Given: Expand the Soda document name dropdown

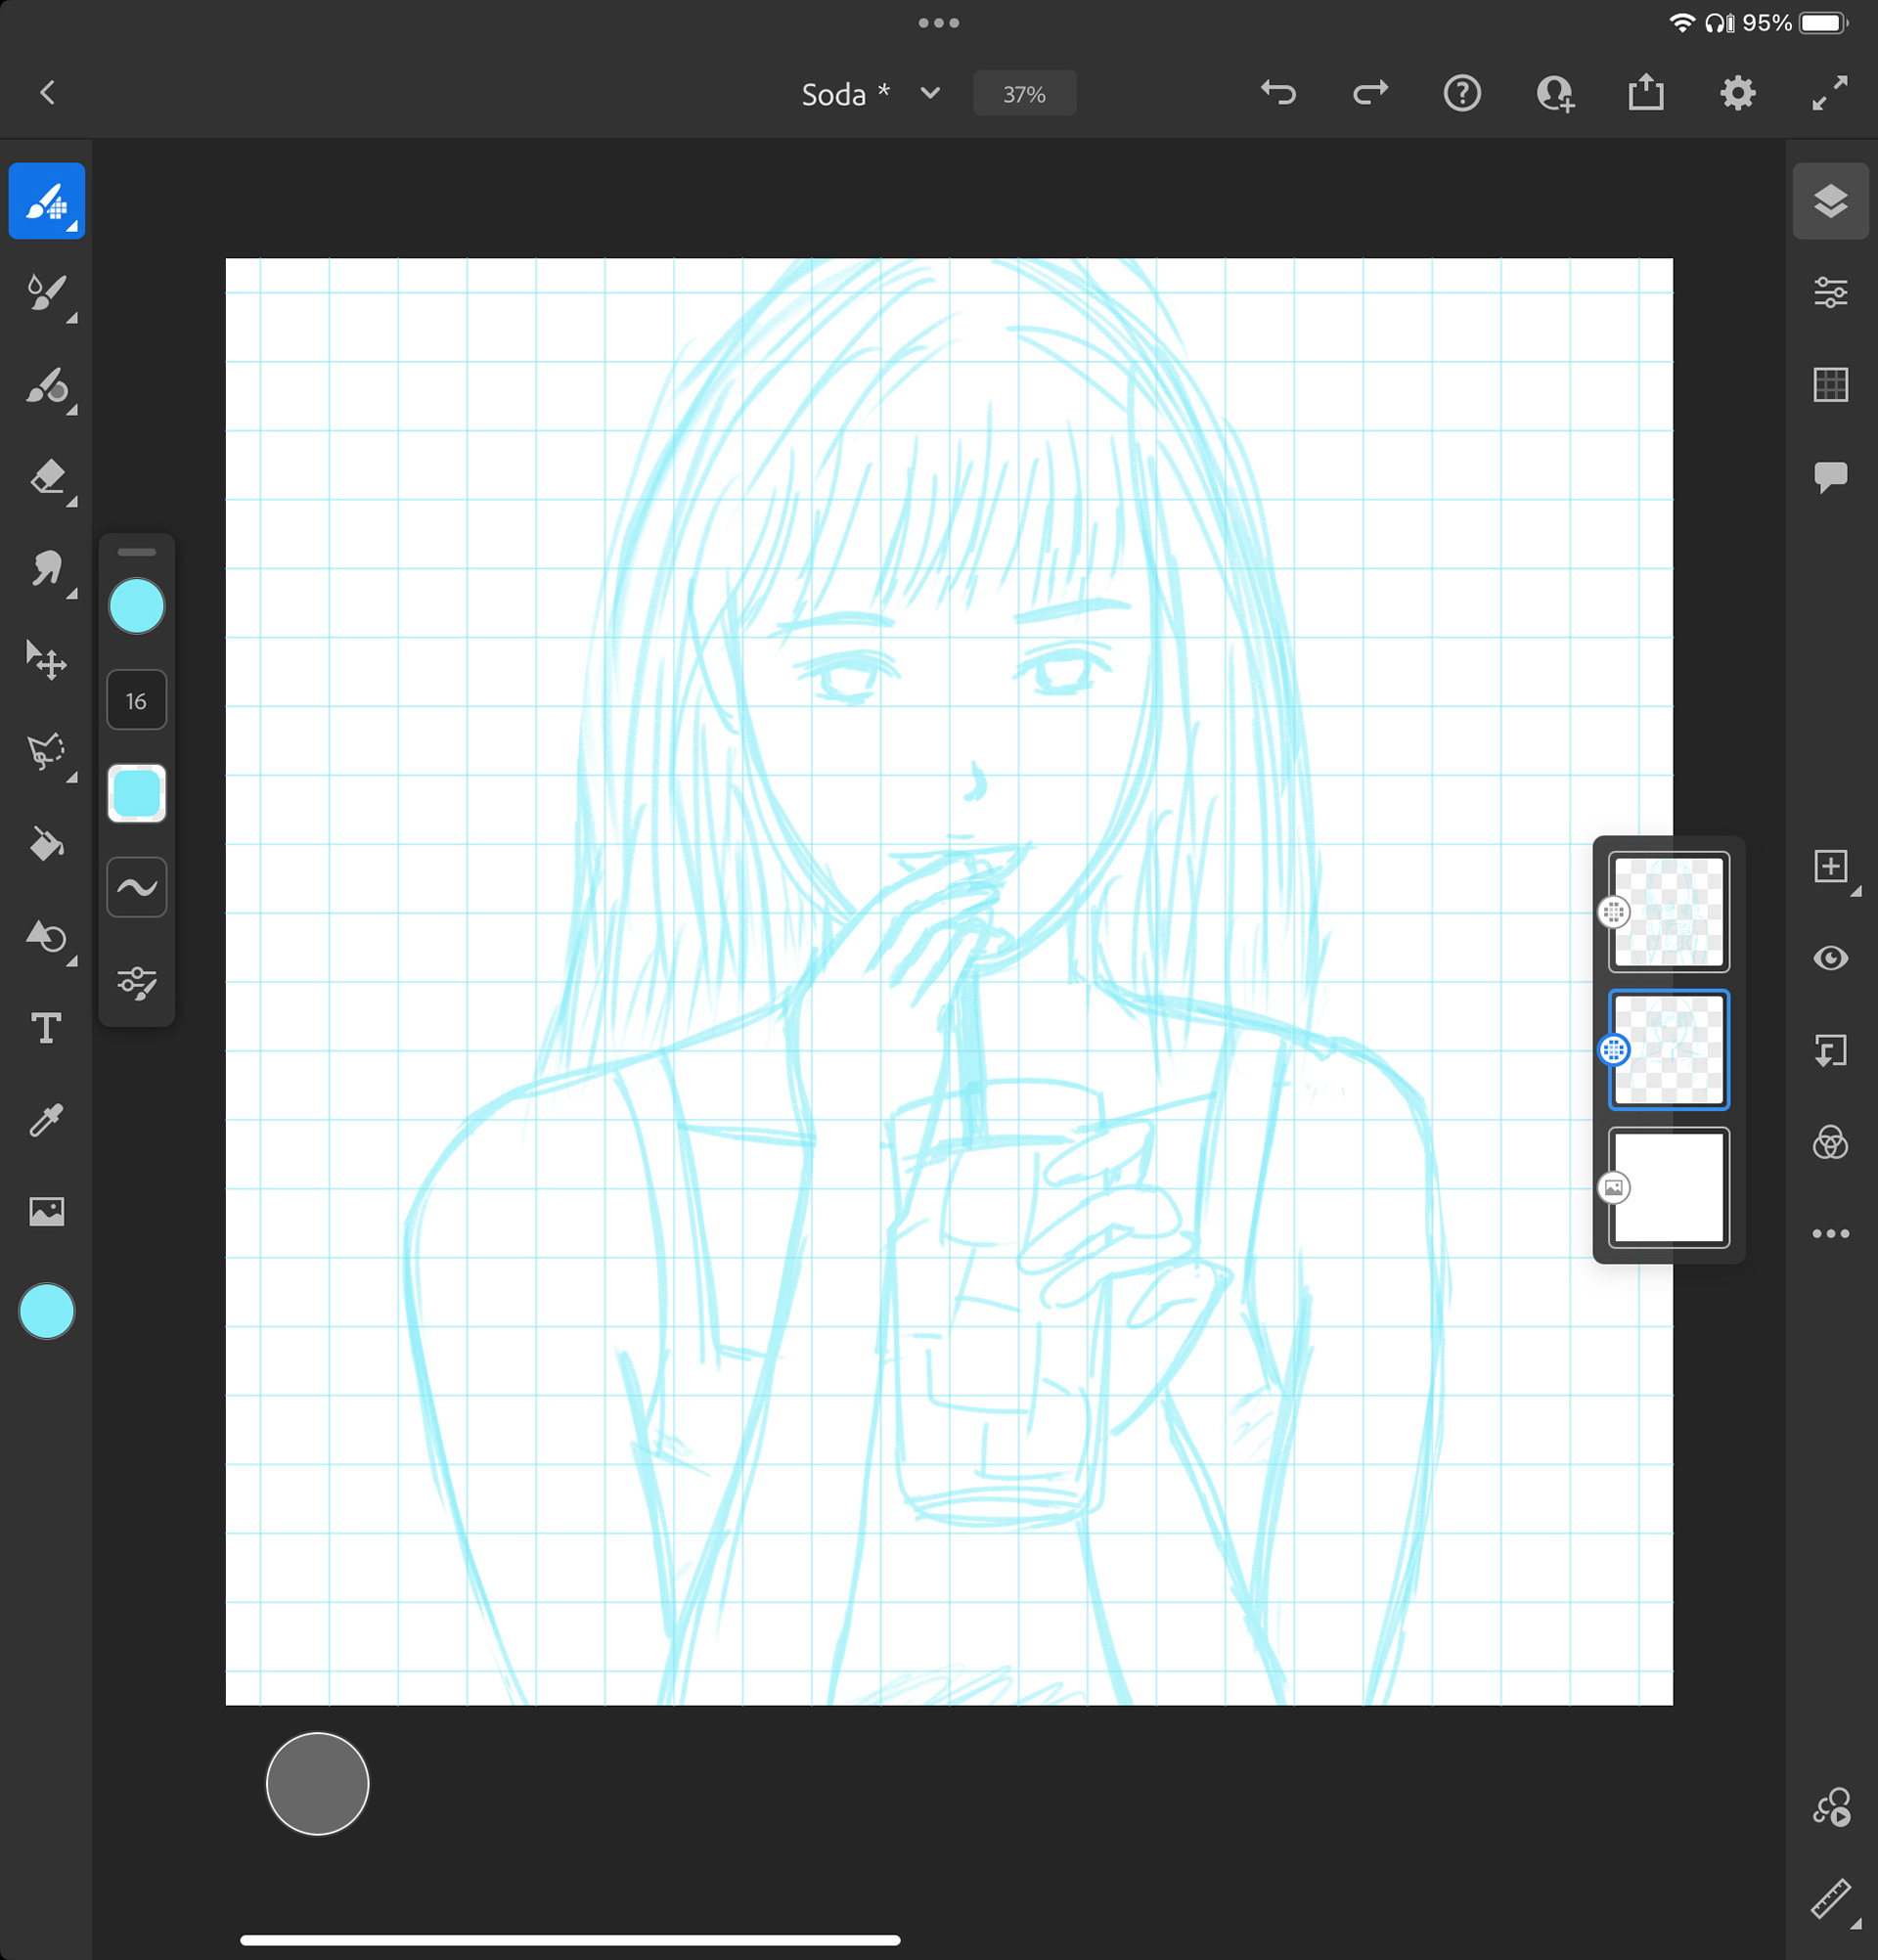Looking at the screenshot, I should 930,93.
